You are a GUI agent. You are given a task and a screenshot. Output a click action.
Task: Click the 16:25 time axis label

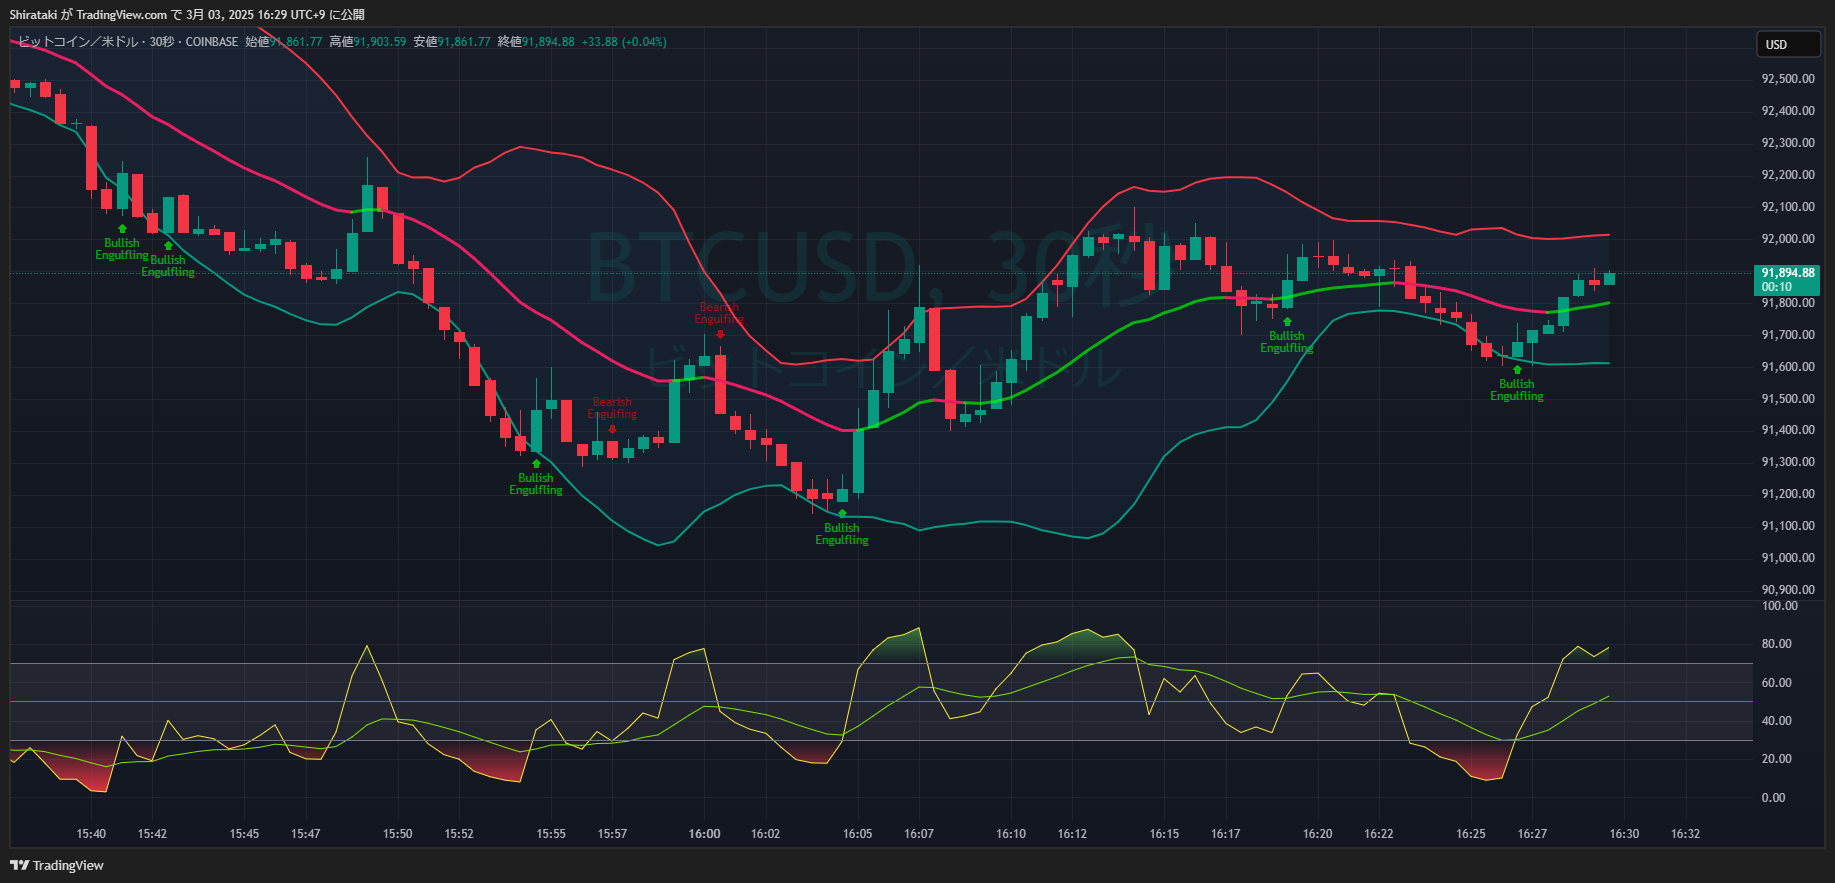click(1471, 834)
